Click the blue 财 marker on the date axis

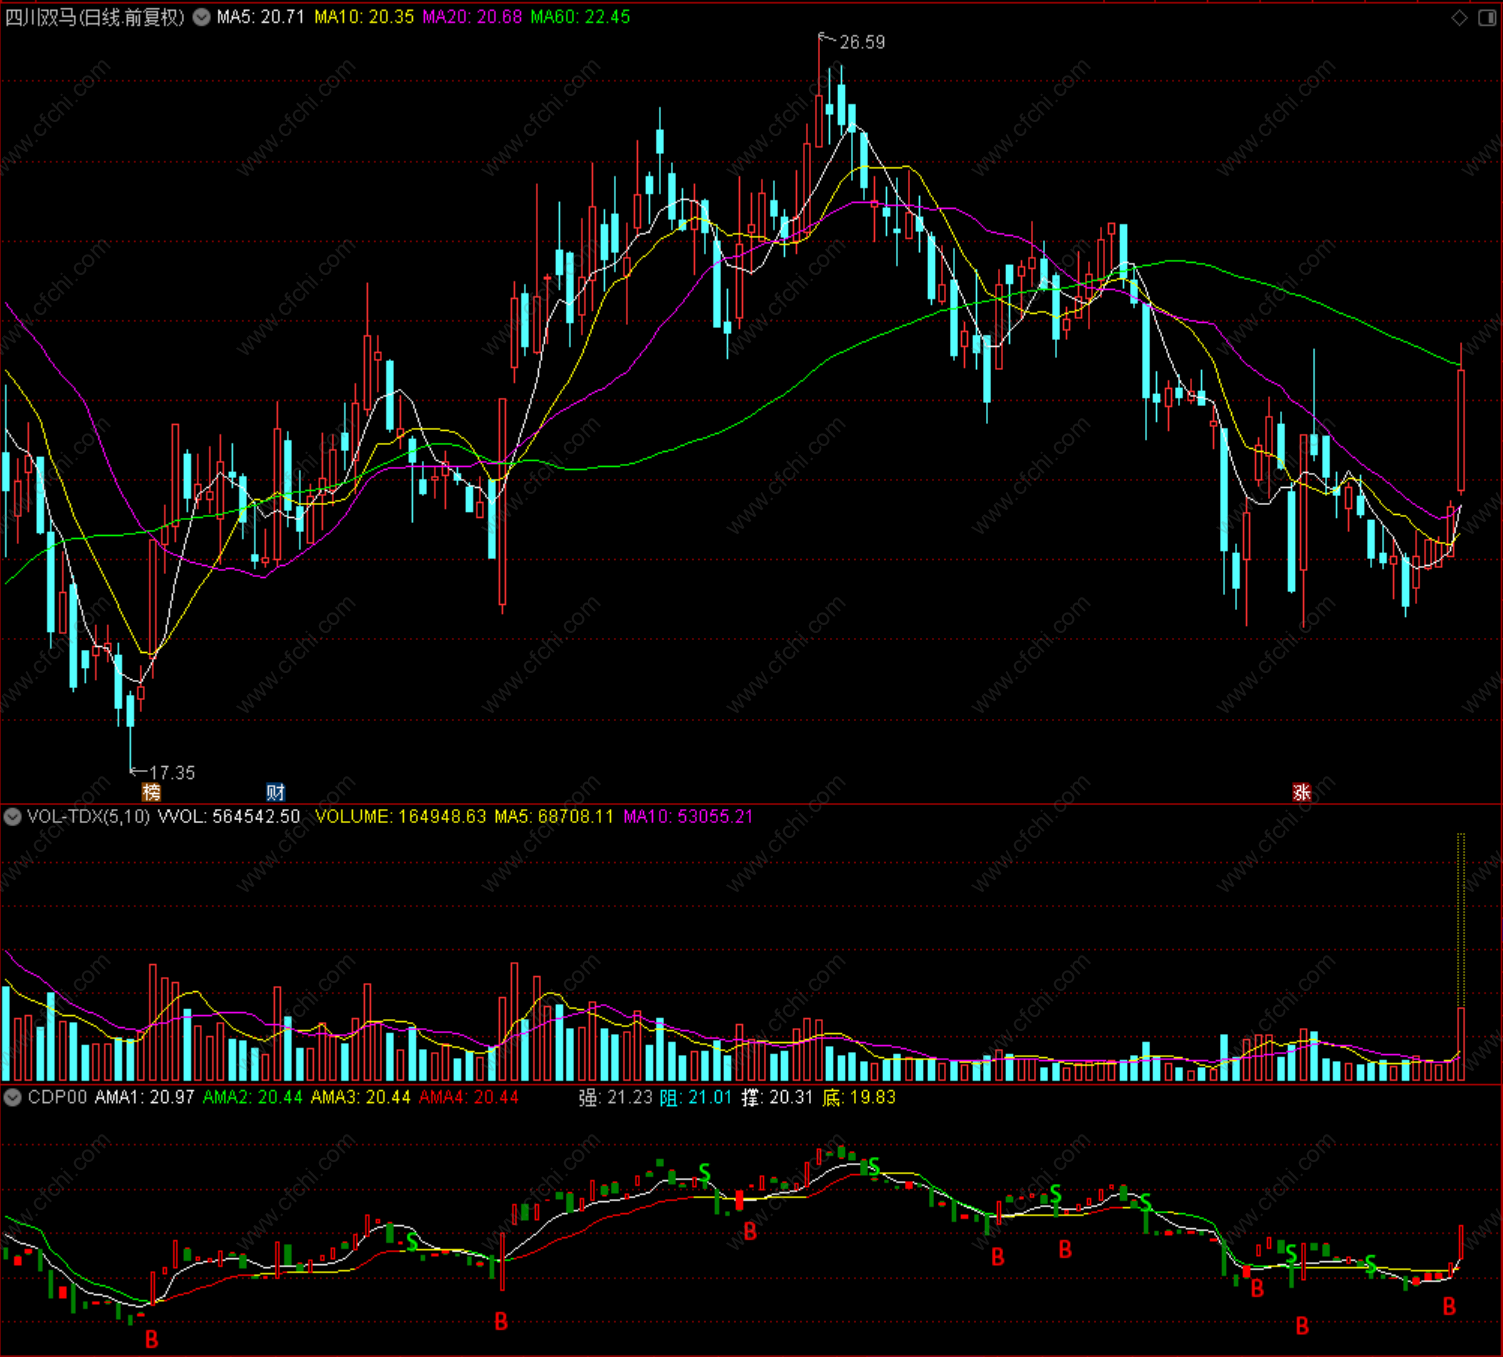pyautogui.click(x=276, y=792)
